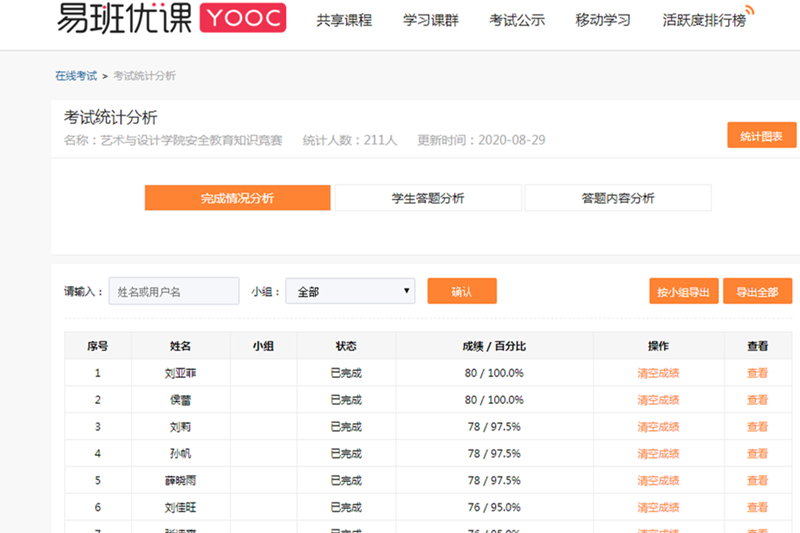Open 查看 link for 刘佳旺
The image size is (800, 533).
click(758, 508)
